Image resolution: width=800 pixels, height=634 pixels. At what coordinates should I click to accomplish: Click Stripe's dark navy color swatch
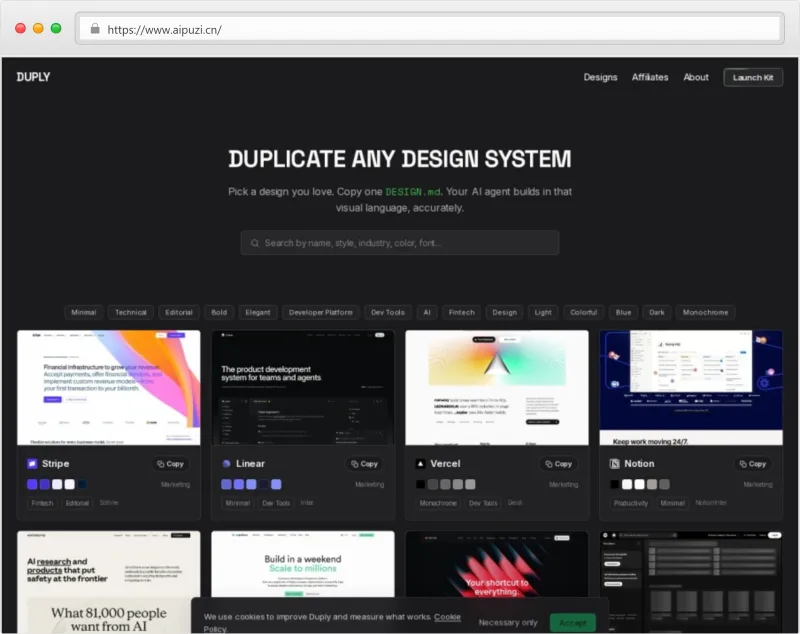pos(82,484)
